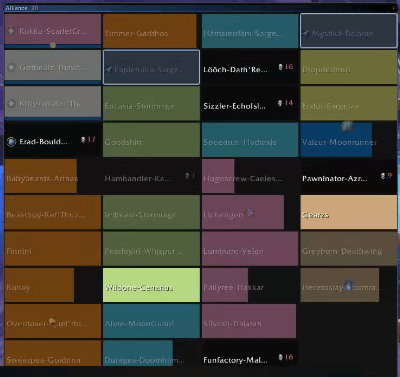The height and width of the screenshot is (377, 400).
Task: Select Speedrun-Hydraxis unit frame
Action: coord(250,140)
